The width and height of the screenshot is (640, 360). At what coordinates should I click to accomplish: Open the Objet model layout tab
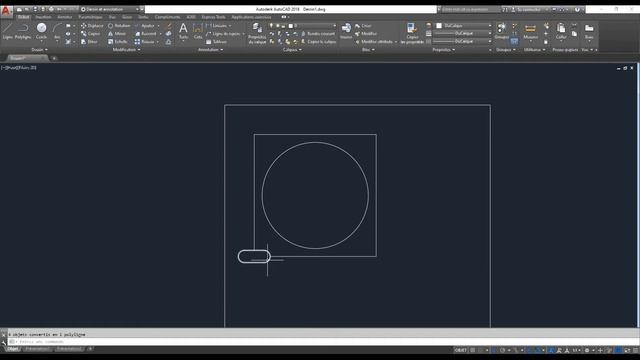[x=13, y=349]
